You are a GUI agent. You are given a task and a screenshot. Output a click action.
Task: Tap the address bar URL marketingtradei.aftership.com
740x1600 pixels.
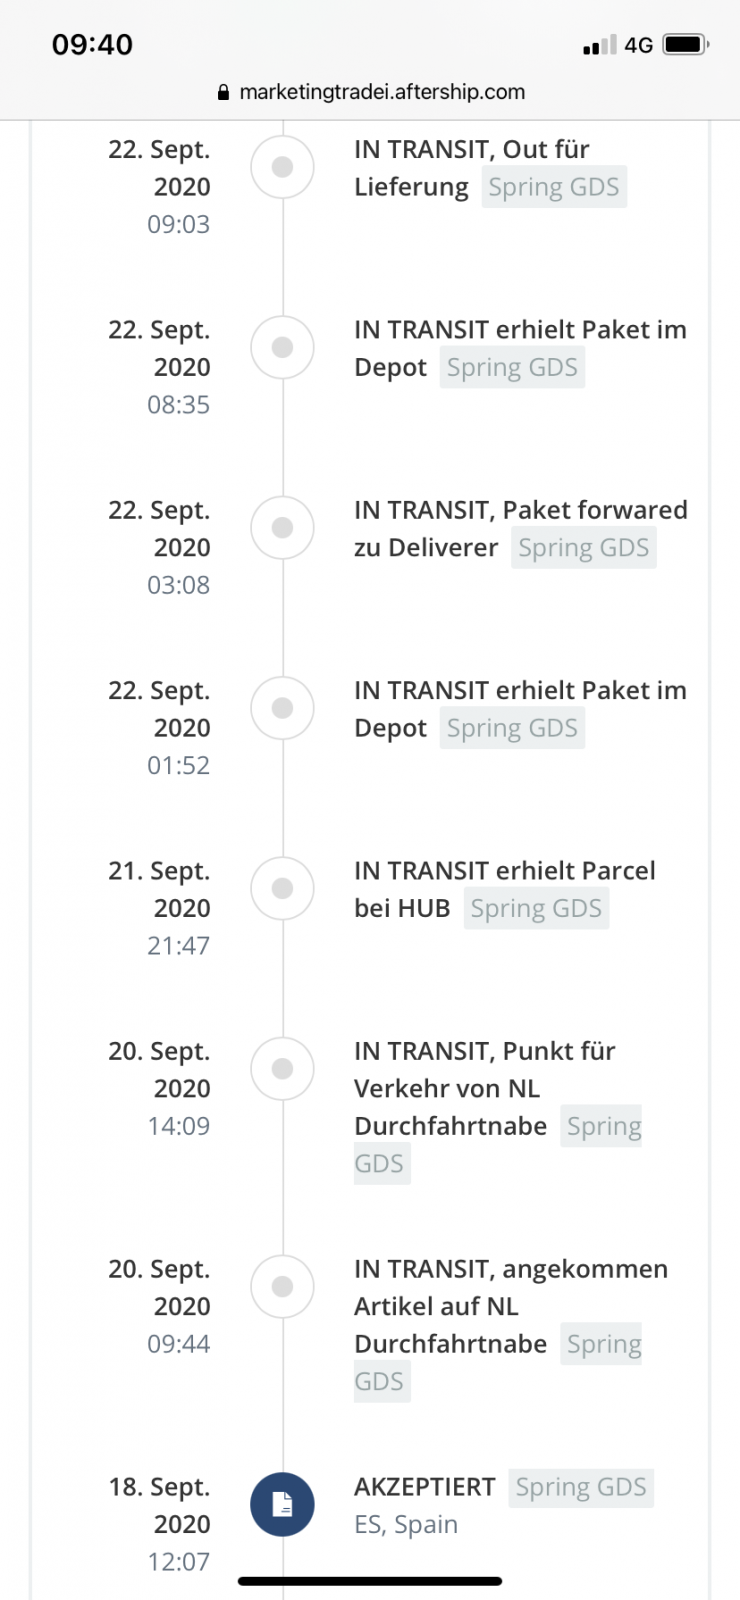coord(382,92)
